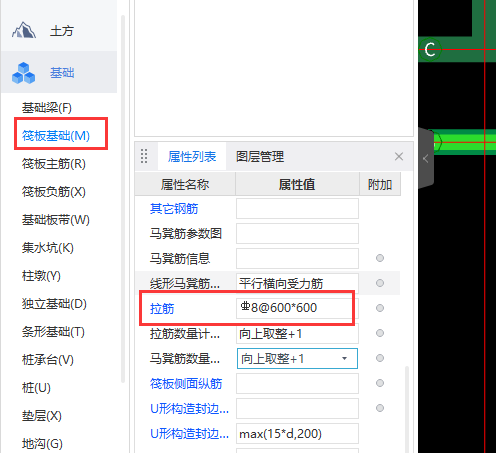
Task: Toggle 附加 option for 马凳筋信息
Action: pyautogui.click(x=380, y=258)
